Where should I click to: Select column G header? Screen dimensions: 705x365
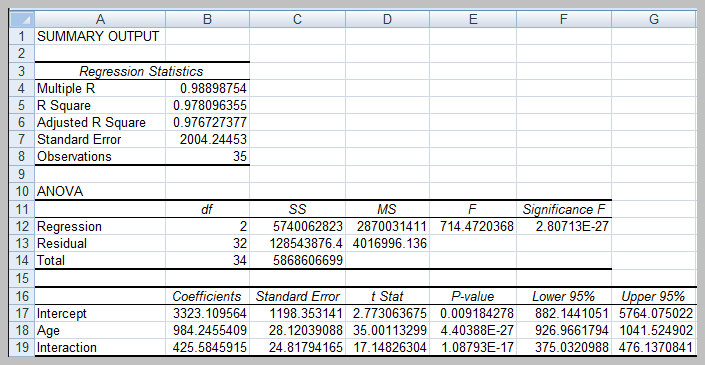tap(654, 19)
